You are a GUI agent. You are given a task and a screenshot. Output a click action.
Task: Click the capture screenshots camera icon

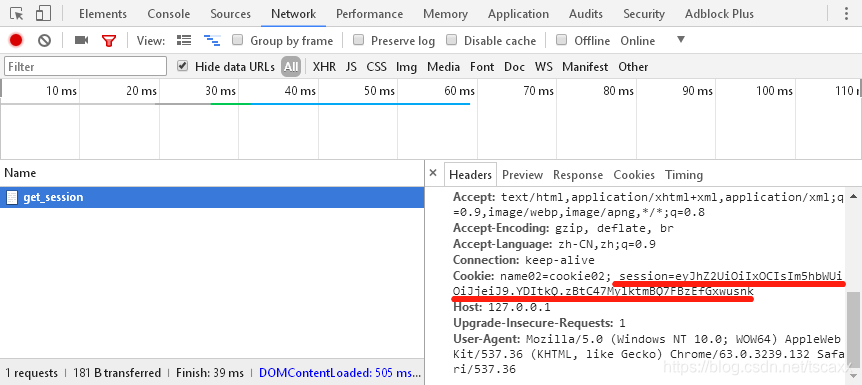coord(81,40)
